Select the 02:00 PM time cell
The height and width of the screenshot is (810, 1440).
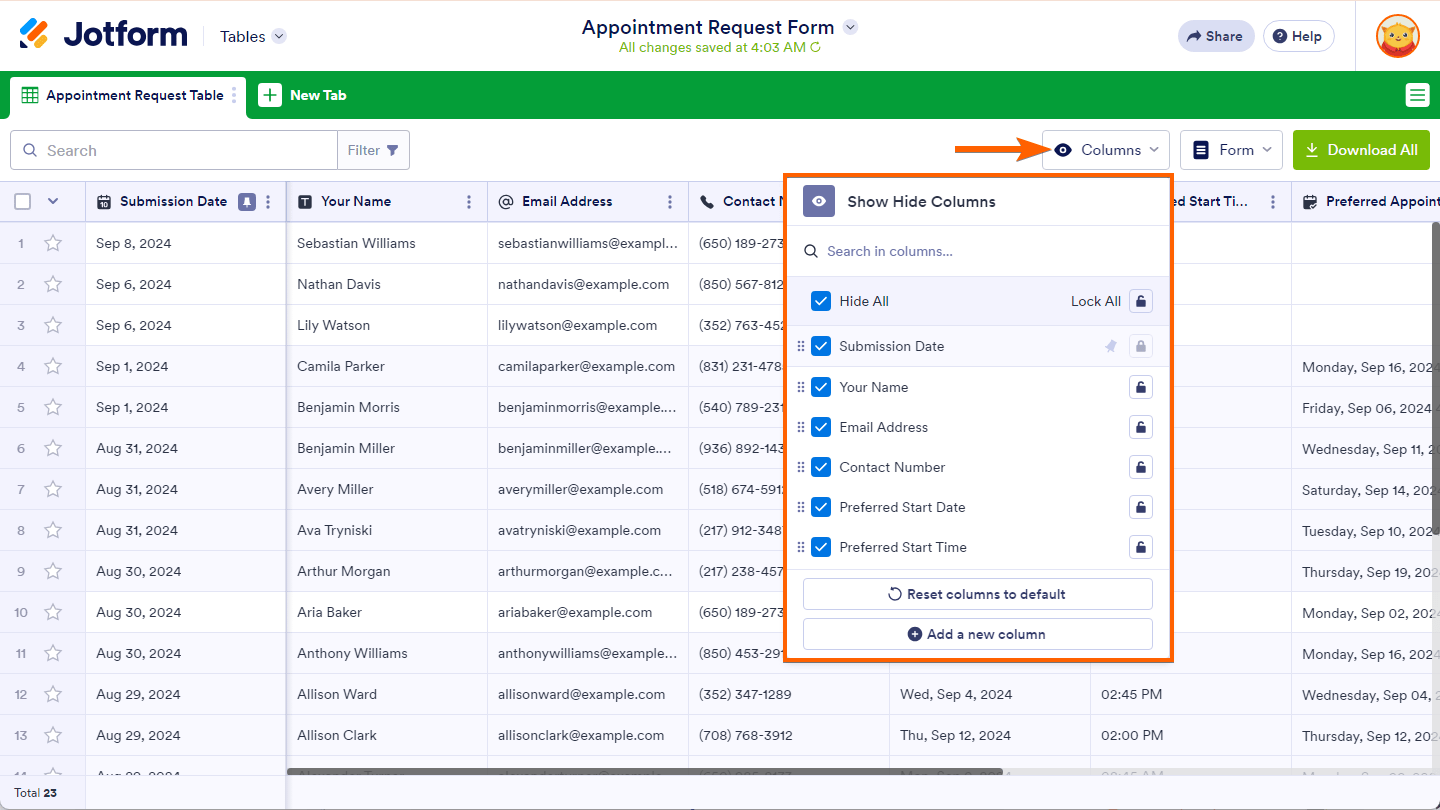coord(1191,735)
